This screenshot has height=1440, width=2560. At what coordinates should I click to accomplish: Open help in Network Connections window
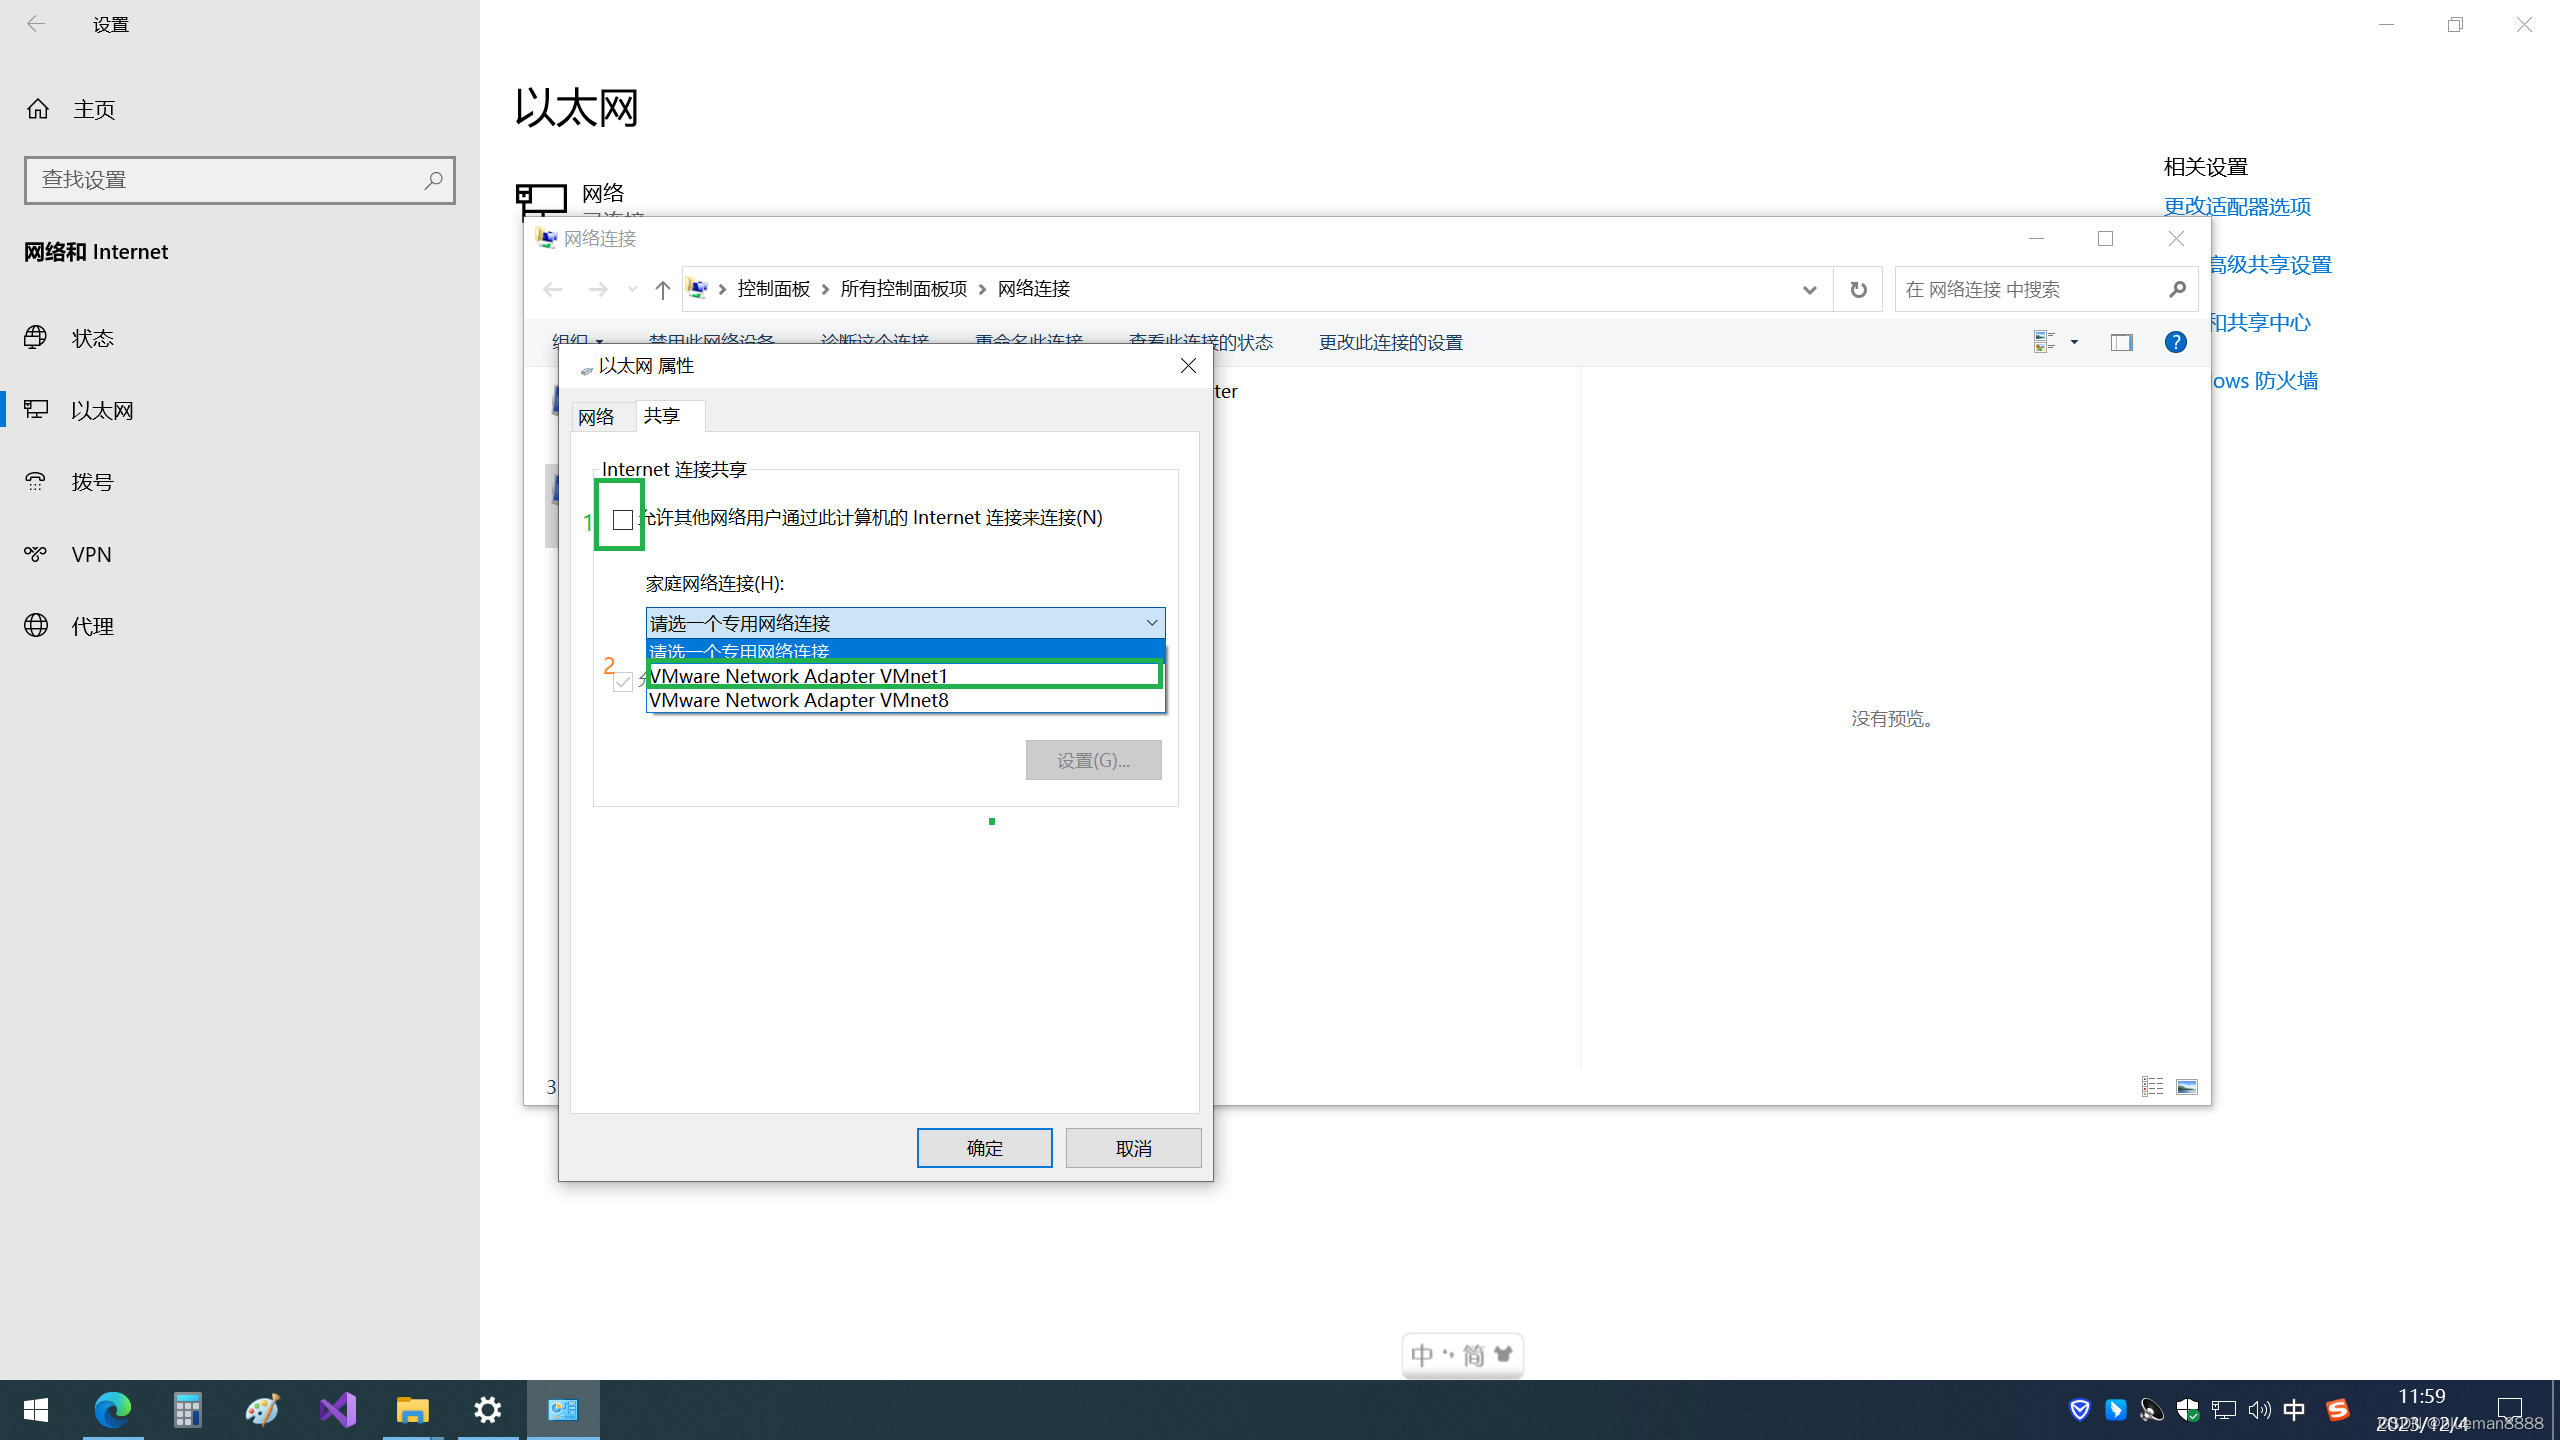(2175, 342)
